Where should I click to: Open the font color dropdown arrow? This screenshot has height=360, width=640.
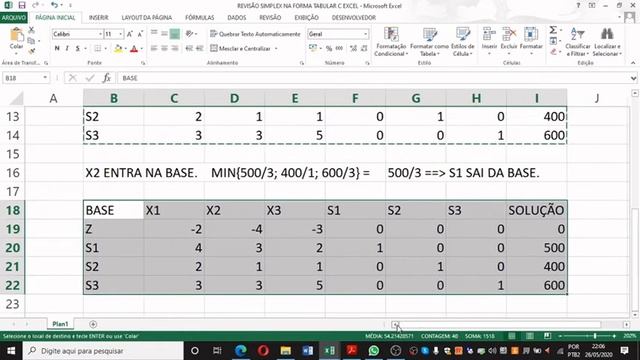tap(142, 49)
